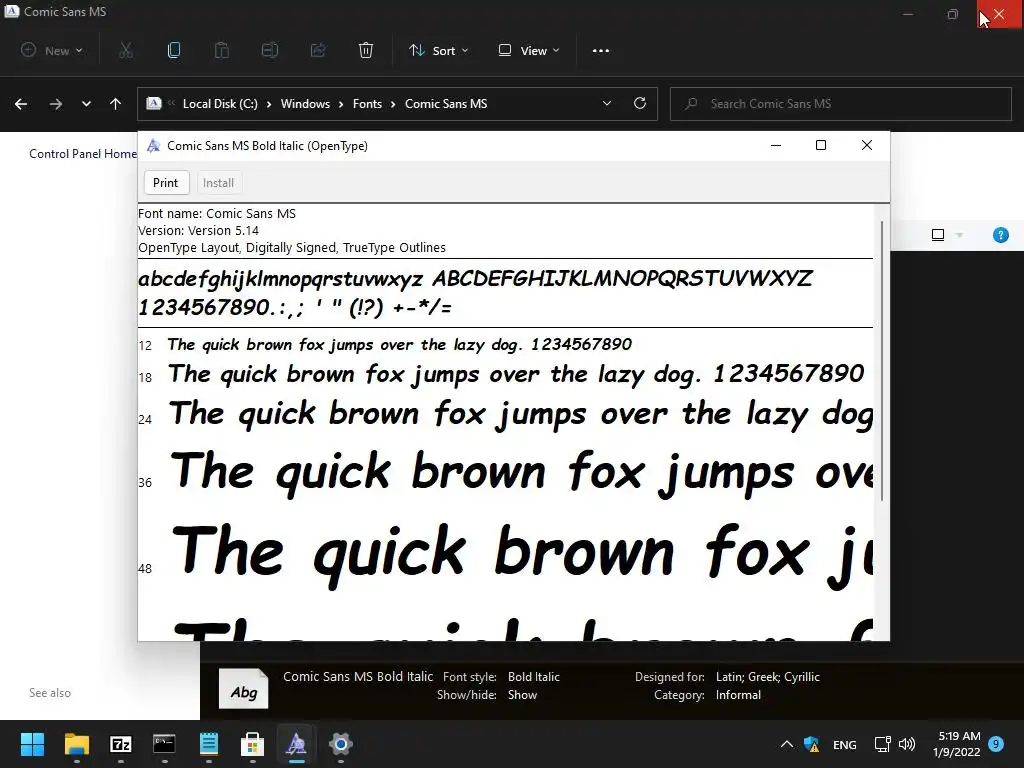This screenshot has height=768, width=1024.
Task: Click the ENG language indicator
Action: click(844, 744)
